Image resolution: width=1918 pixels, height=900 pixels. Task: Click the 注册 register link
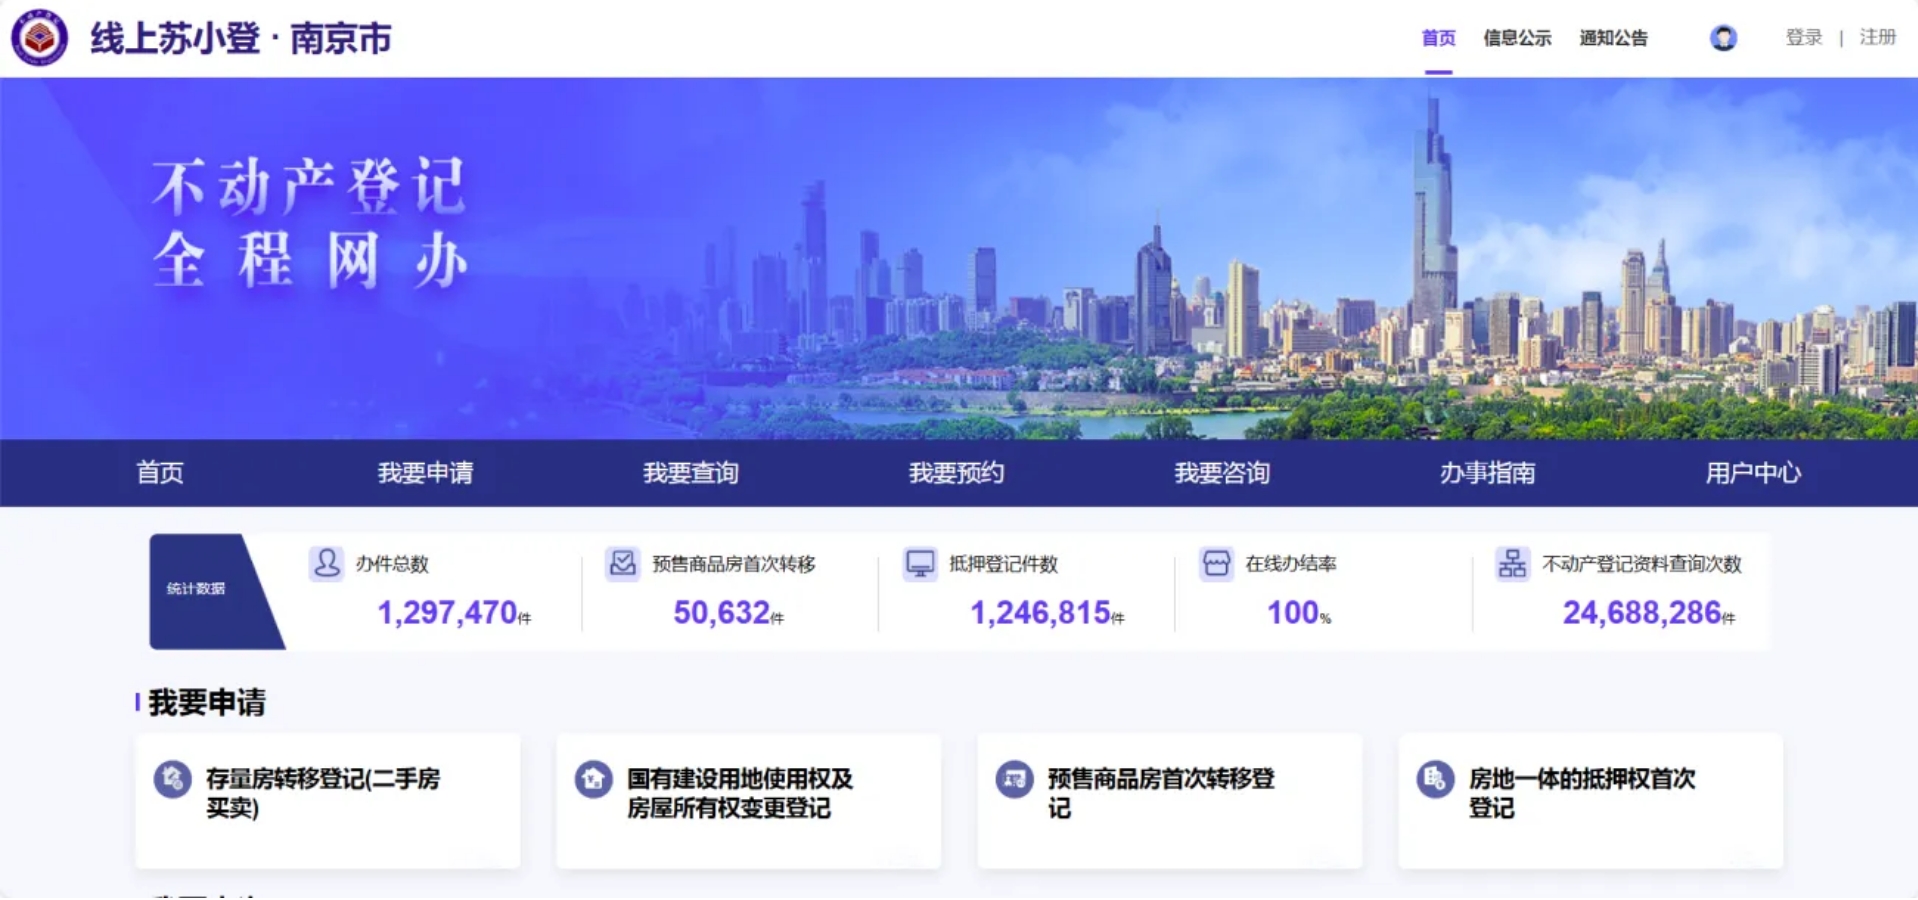coord(1877,38)
